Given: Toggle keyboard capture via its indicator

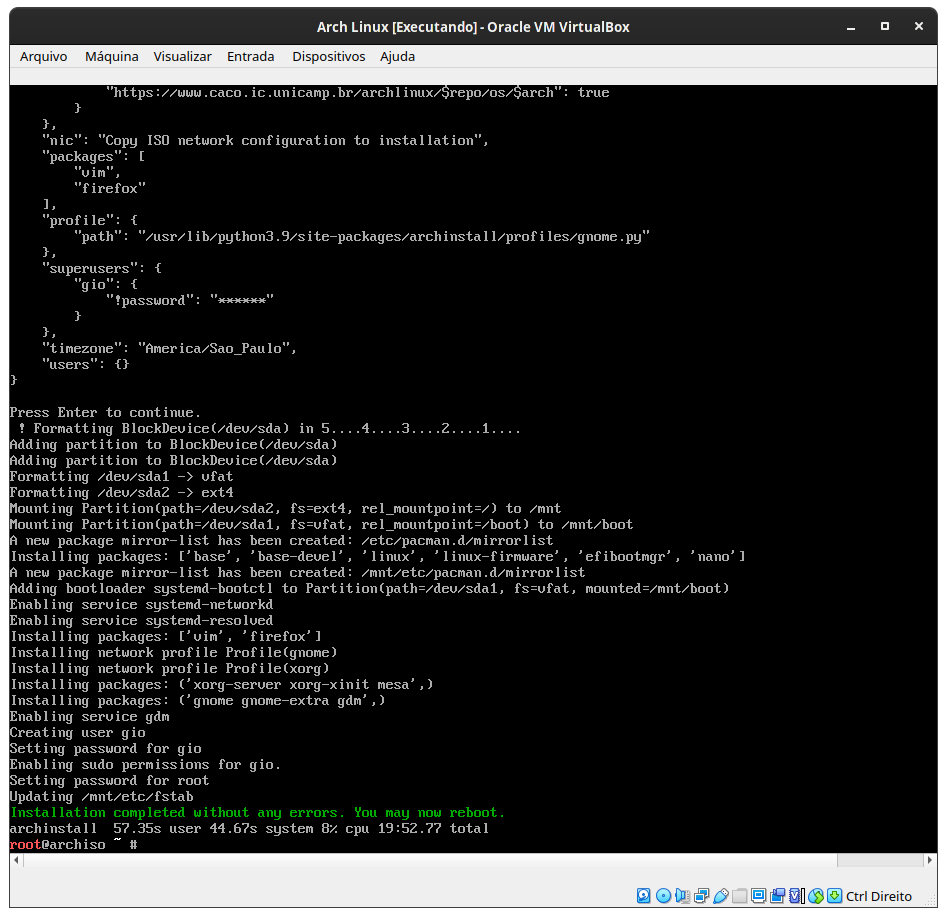Looking at the screenshot, I should 836,896.
